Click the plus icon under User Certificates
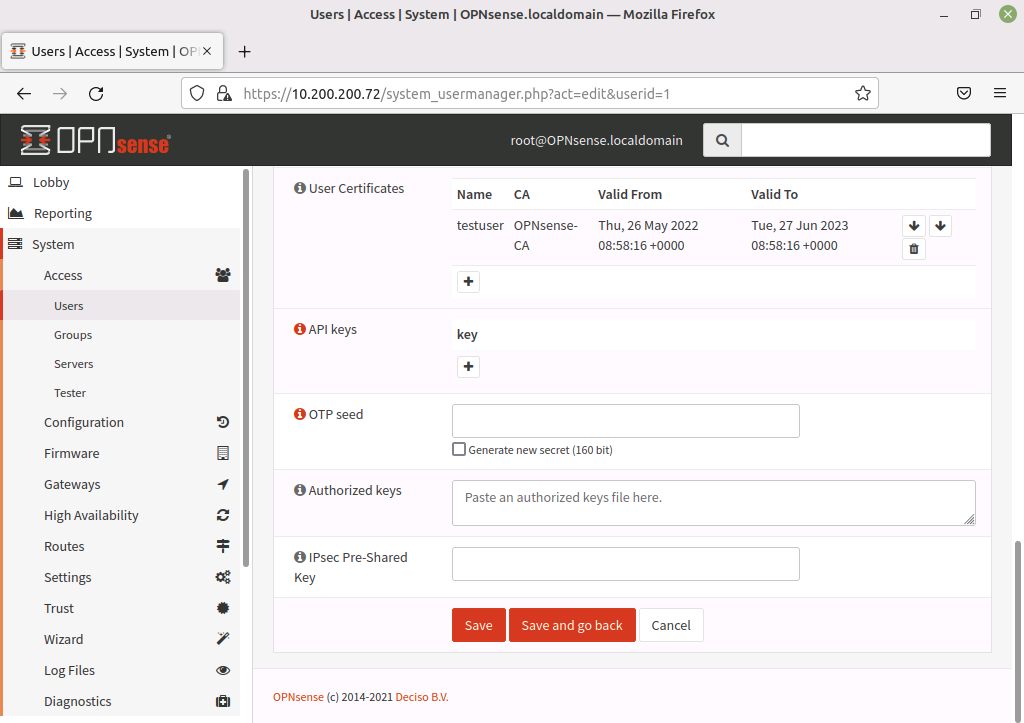Screen dimensions: 1024x723 468,282
